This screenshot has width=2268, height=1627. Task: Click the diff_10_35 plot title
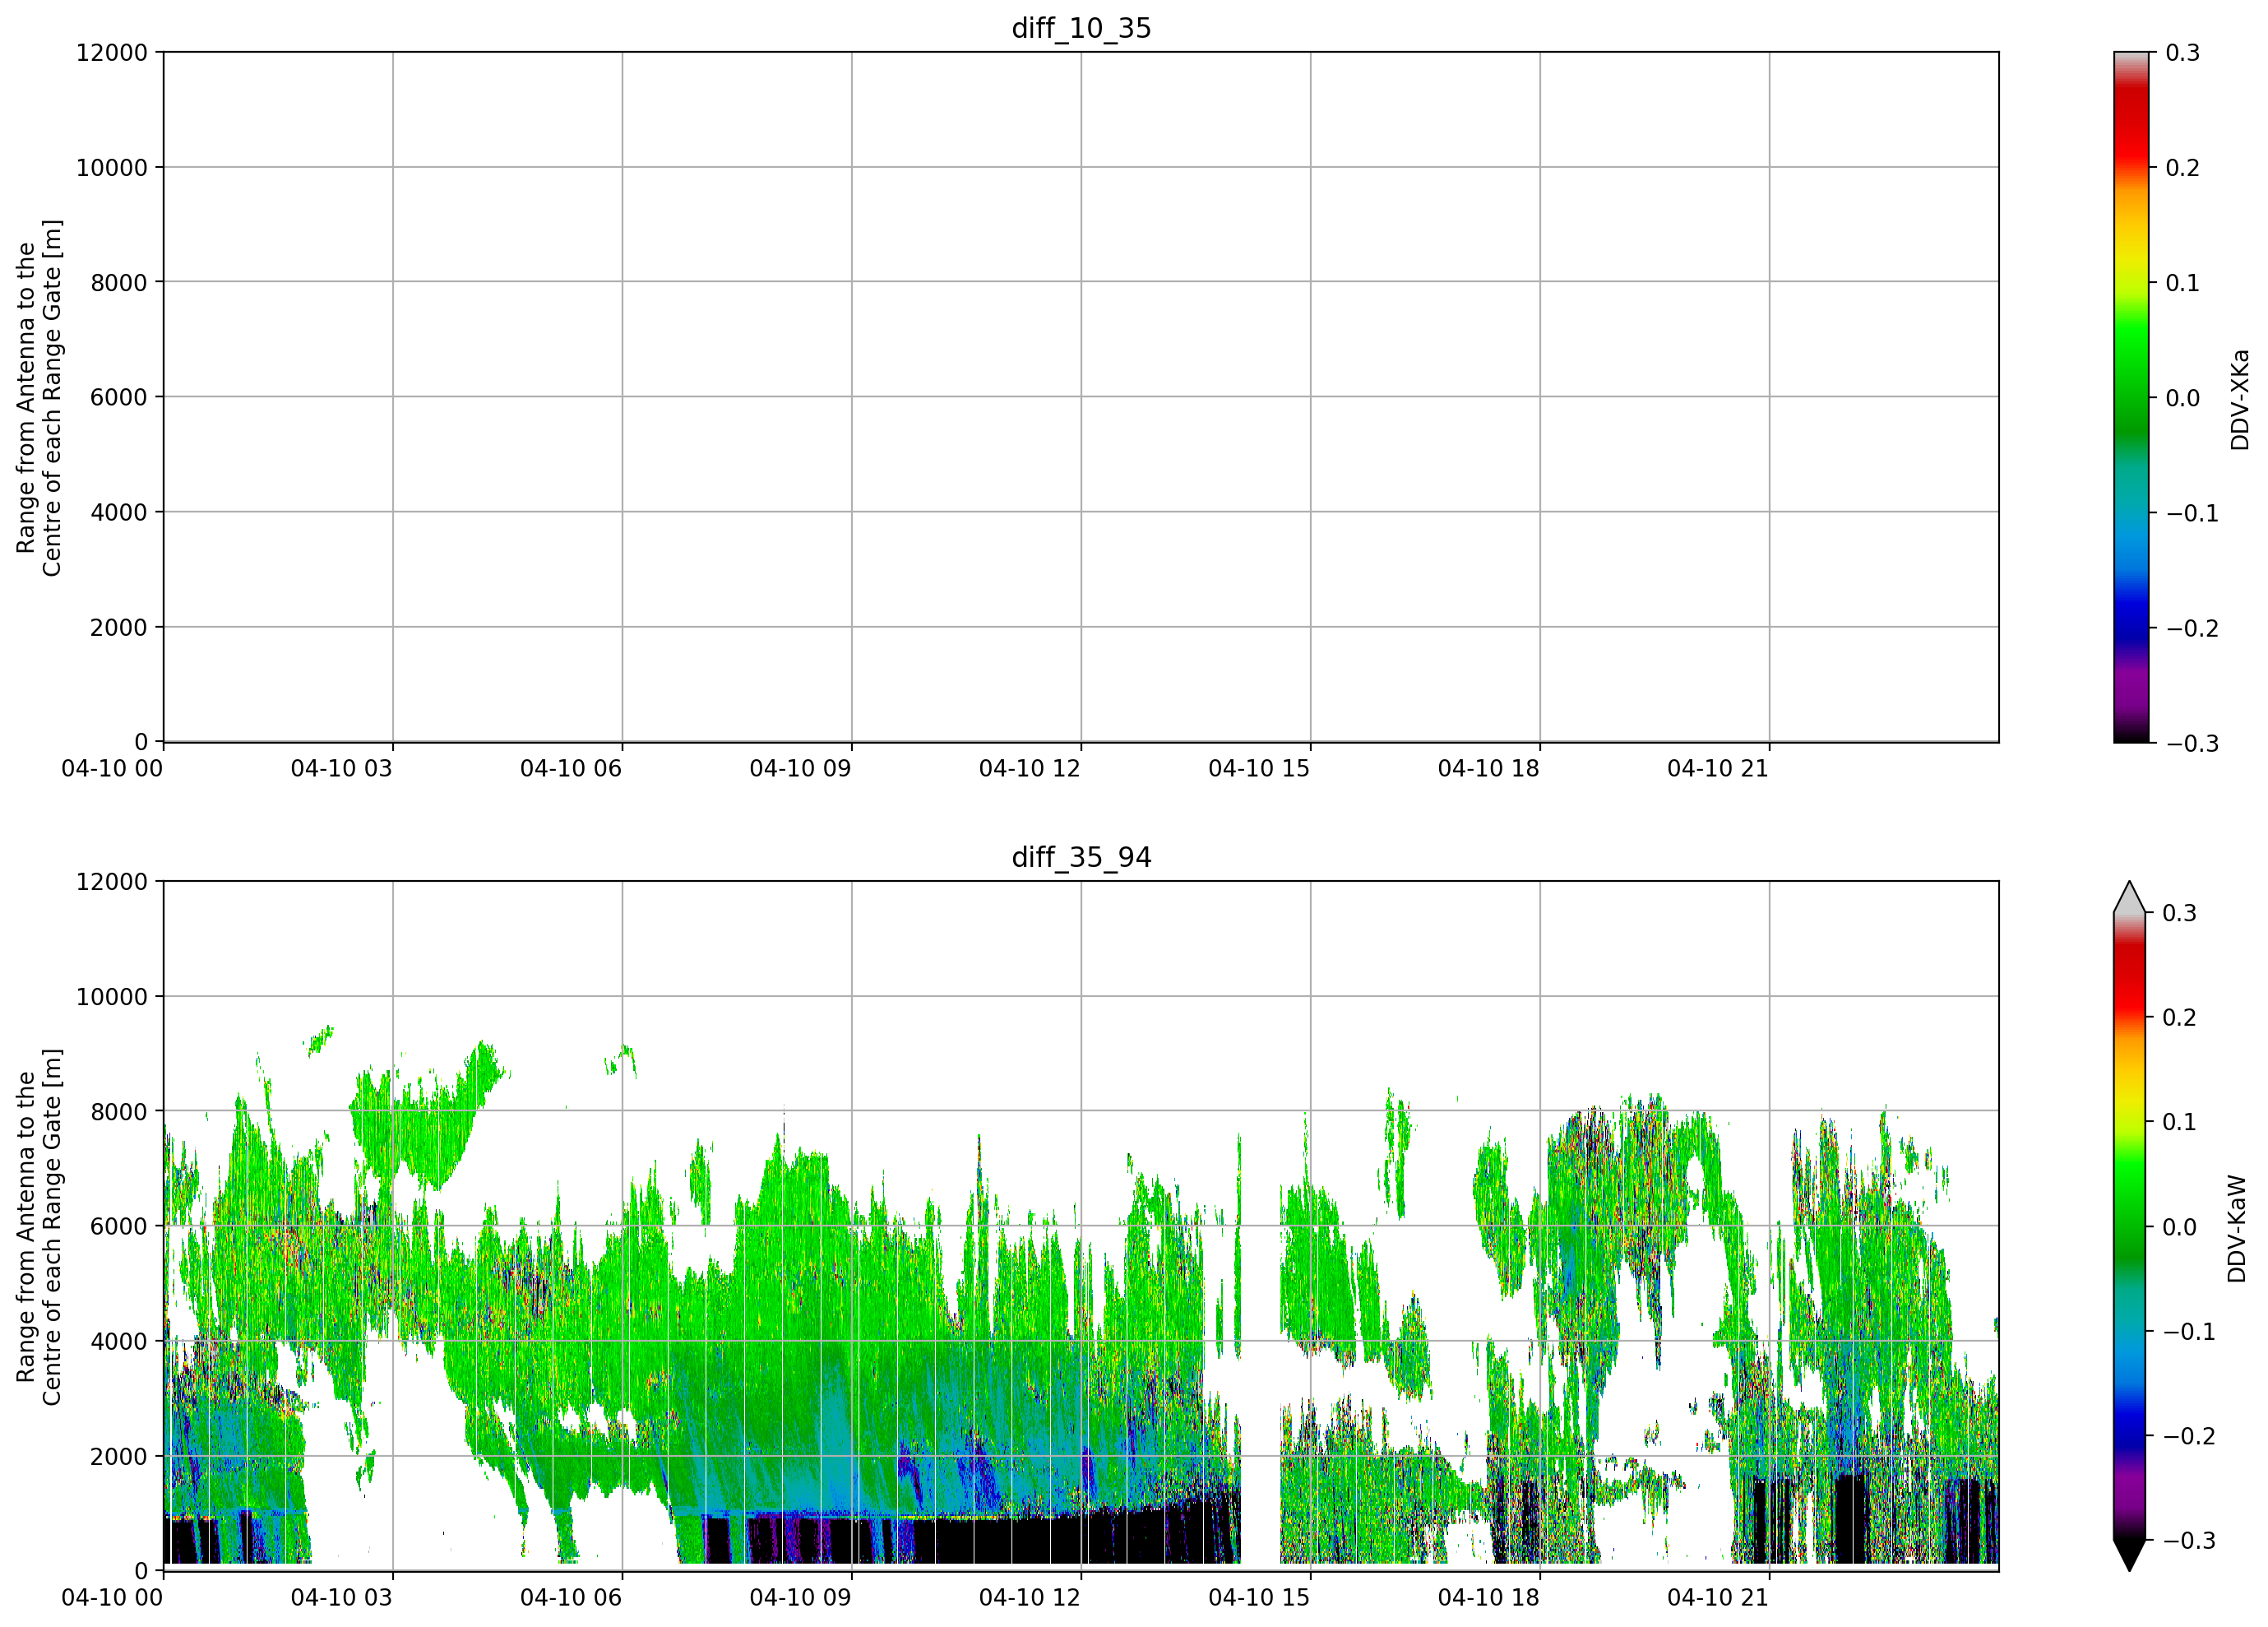pyautogui.click(x=1081, y=28)
